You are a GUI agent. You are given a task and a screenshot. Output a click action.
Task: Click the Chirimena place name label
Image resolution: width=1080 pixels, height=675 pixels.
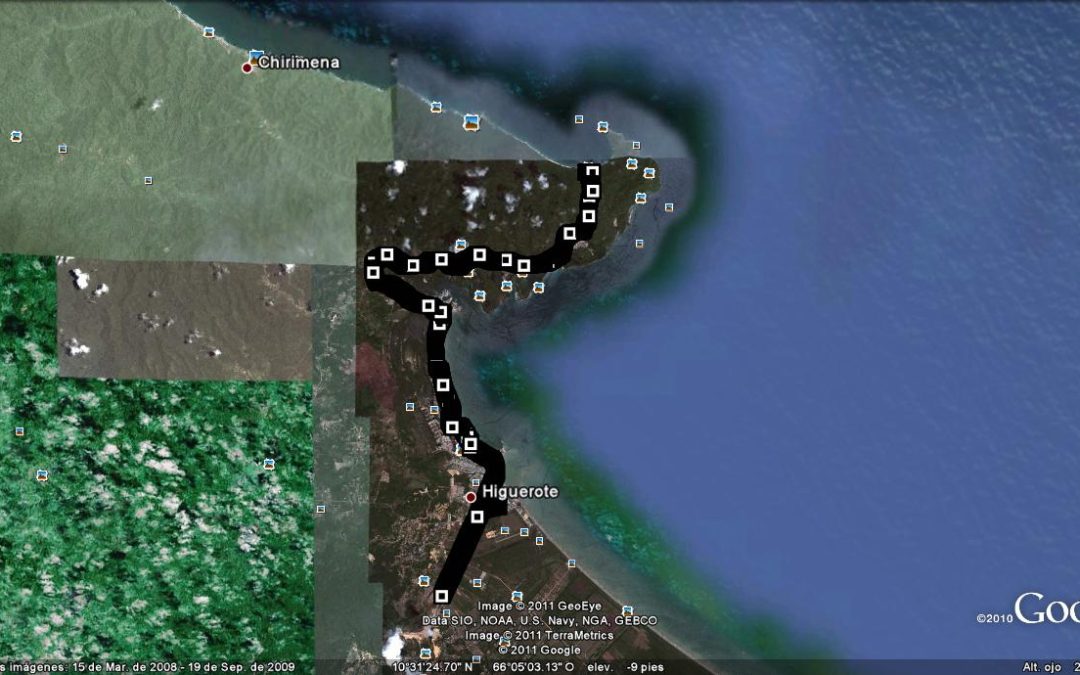pyautogui.click(x=298, y=62)
